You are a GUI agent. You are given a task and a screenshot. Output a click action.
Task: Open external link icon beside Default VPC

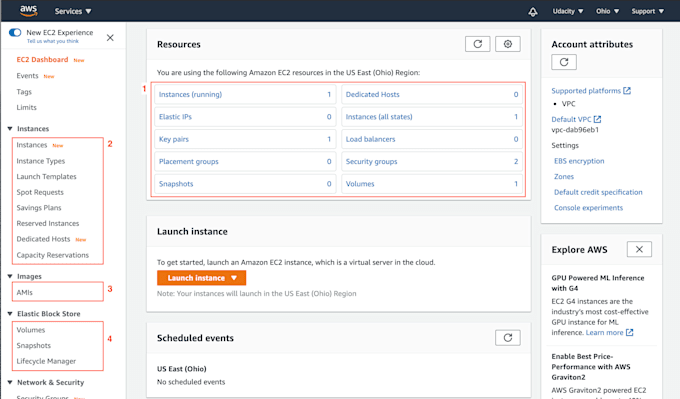598,119
